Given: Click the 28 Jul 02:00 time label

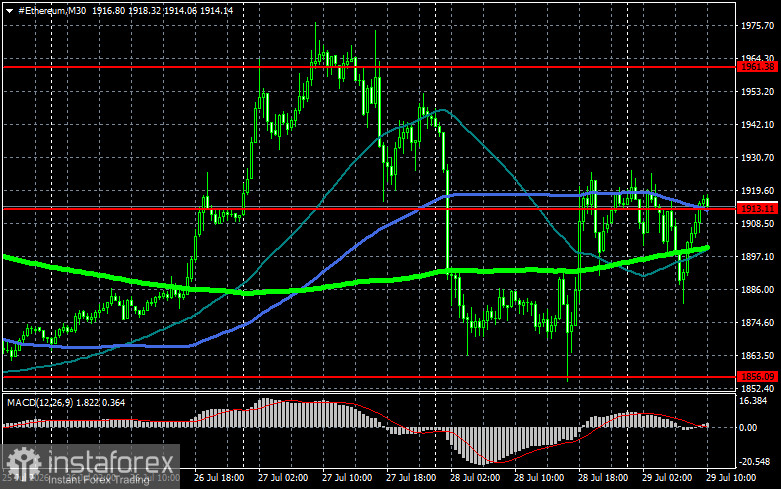Looking at the screenshot, I should tap(475, 478).
